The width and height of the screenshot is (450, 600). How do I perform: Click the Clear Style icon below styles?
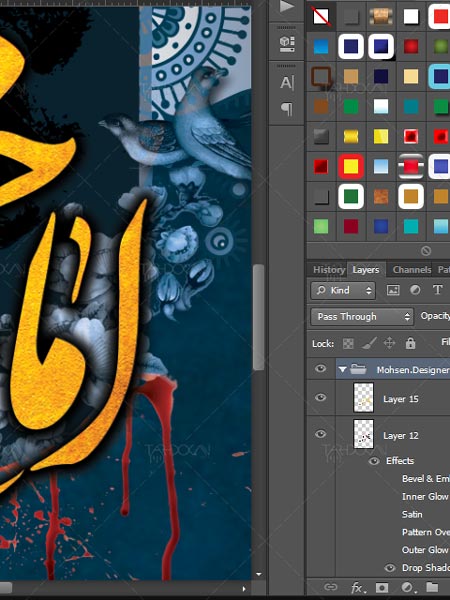[426, 251]
